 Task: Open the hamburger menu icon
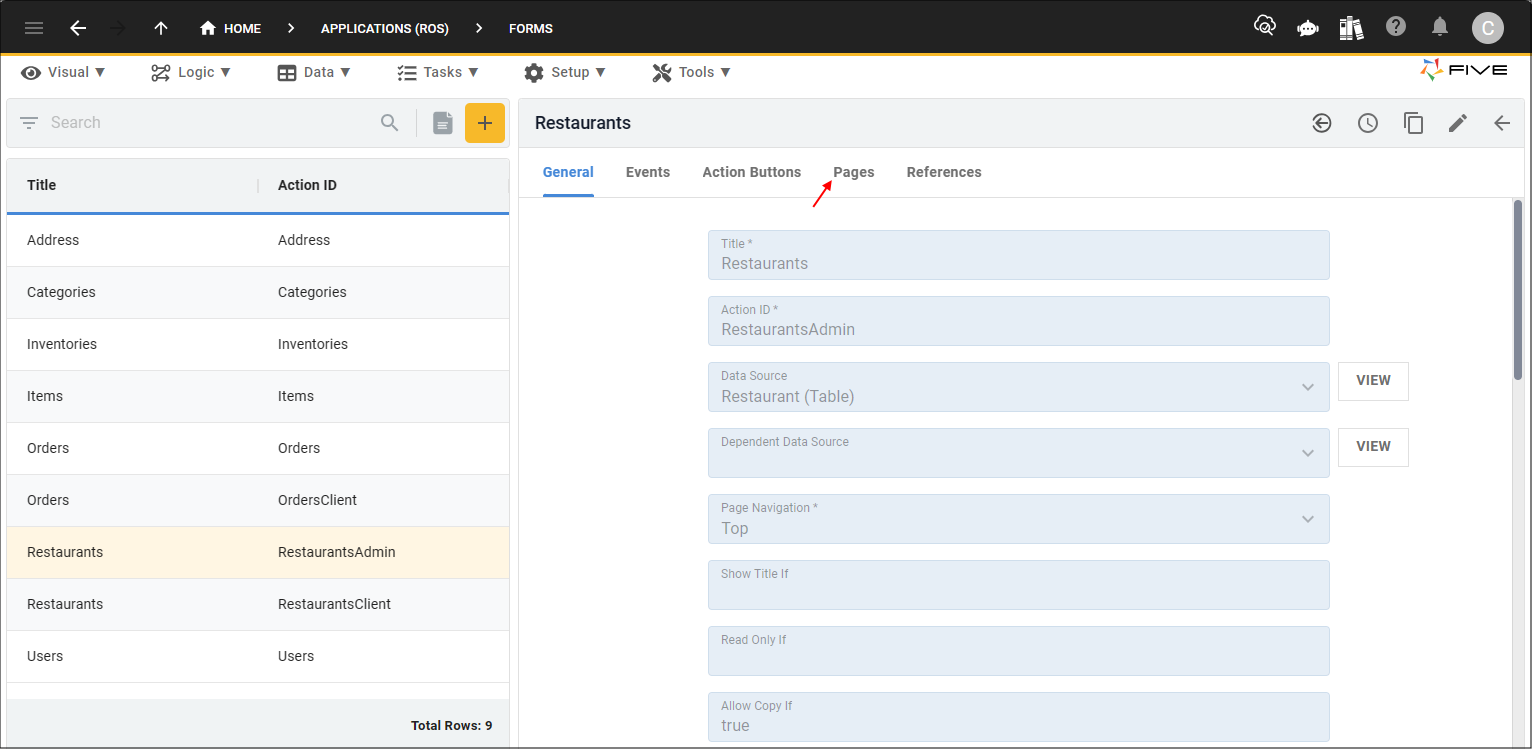34,28
